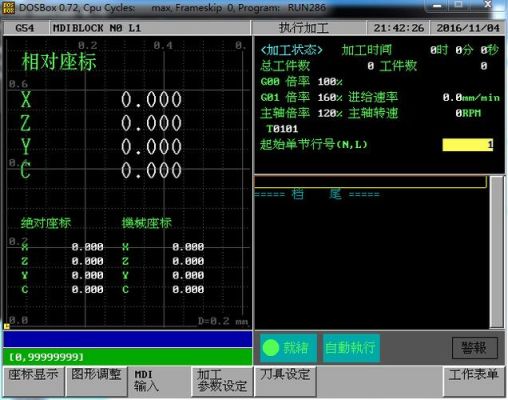This screenshot has width=508, height=400.
Task: Click the relative Y coordinate value
Action: coord(151,147)
